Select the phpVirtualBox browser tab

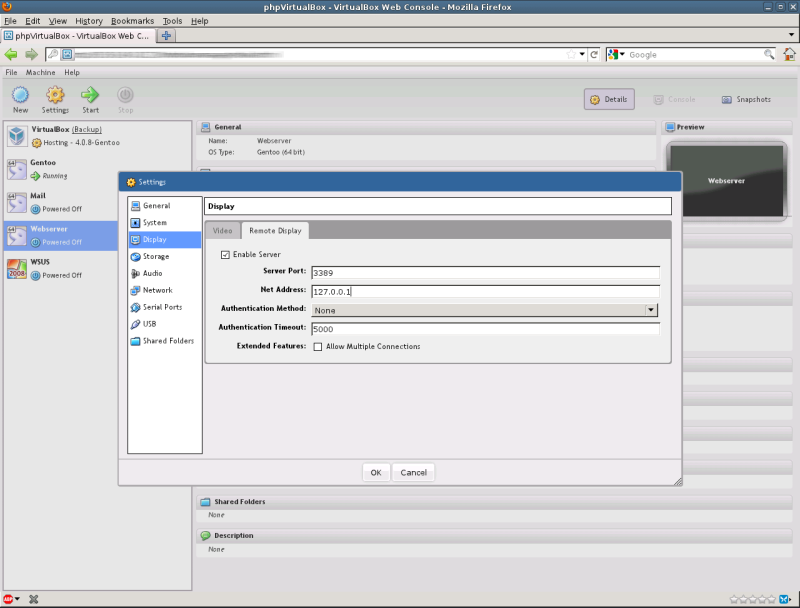78,36
